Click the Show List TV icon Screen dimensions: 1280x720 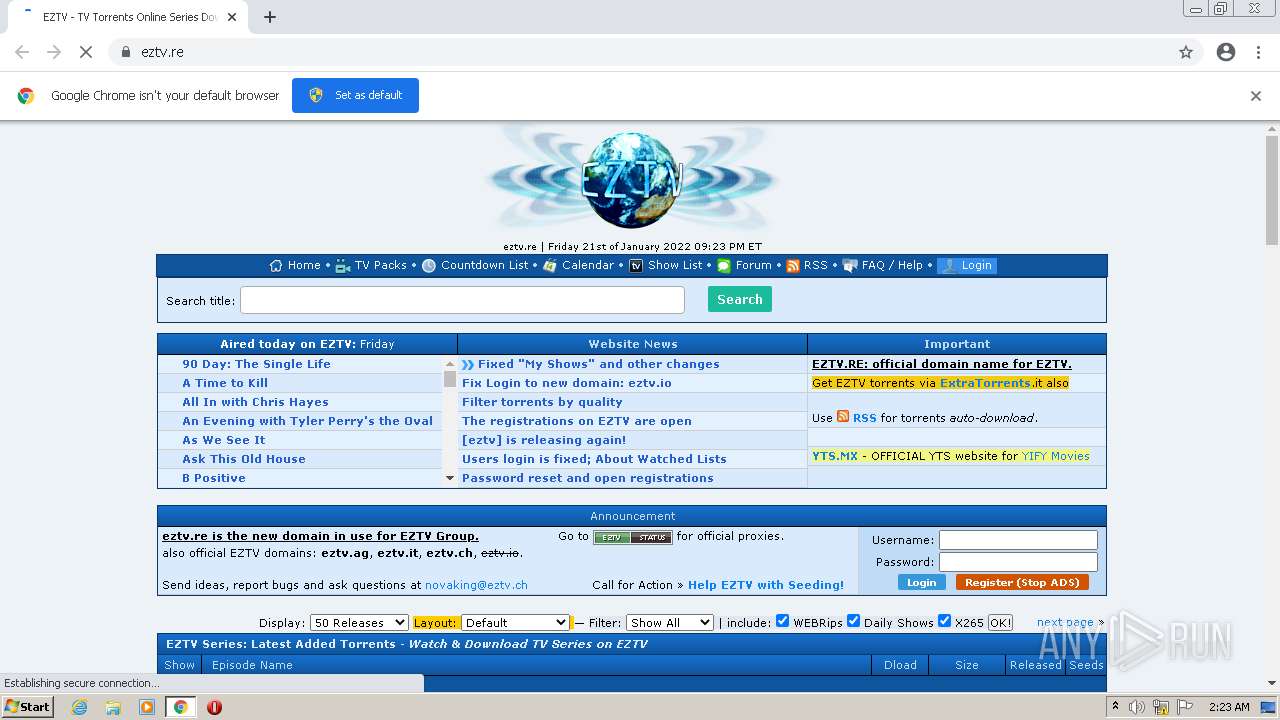(636, 266)
